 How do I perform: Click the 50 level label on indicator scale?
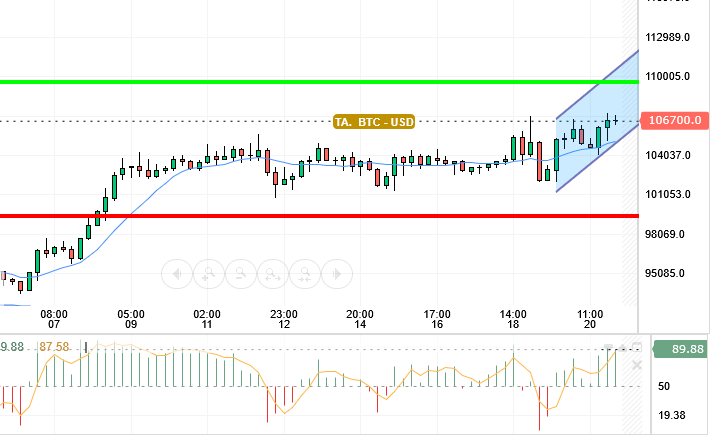(664, 386)
